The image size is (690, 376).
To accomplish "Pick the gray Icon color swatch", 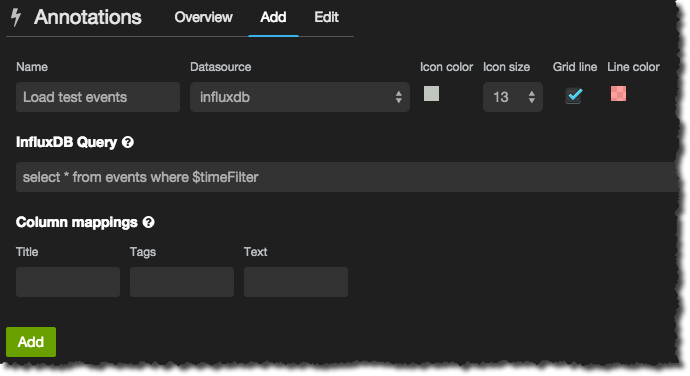I will click(x=431, y=94).
